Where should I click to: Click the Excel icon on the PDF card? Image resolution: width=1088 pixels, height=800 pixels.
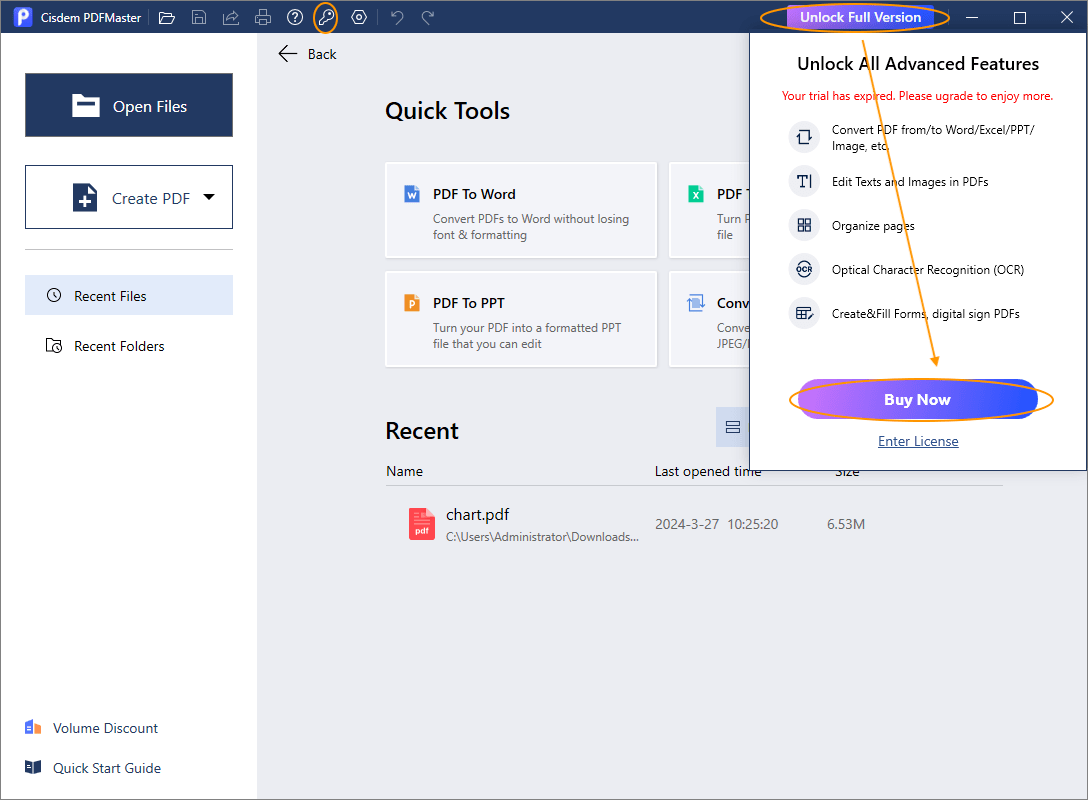(x=696, y=194)
